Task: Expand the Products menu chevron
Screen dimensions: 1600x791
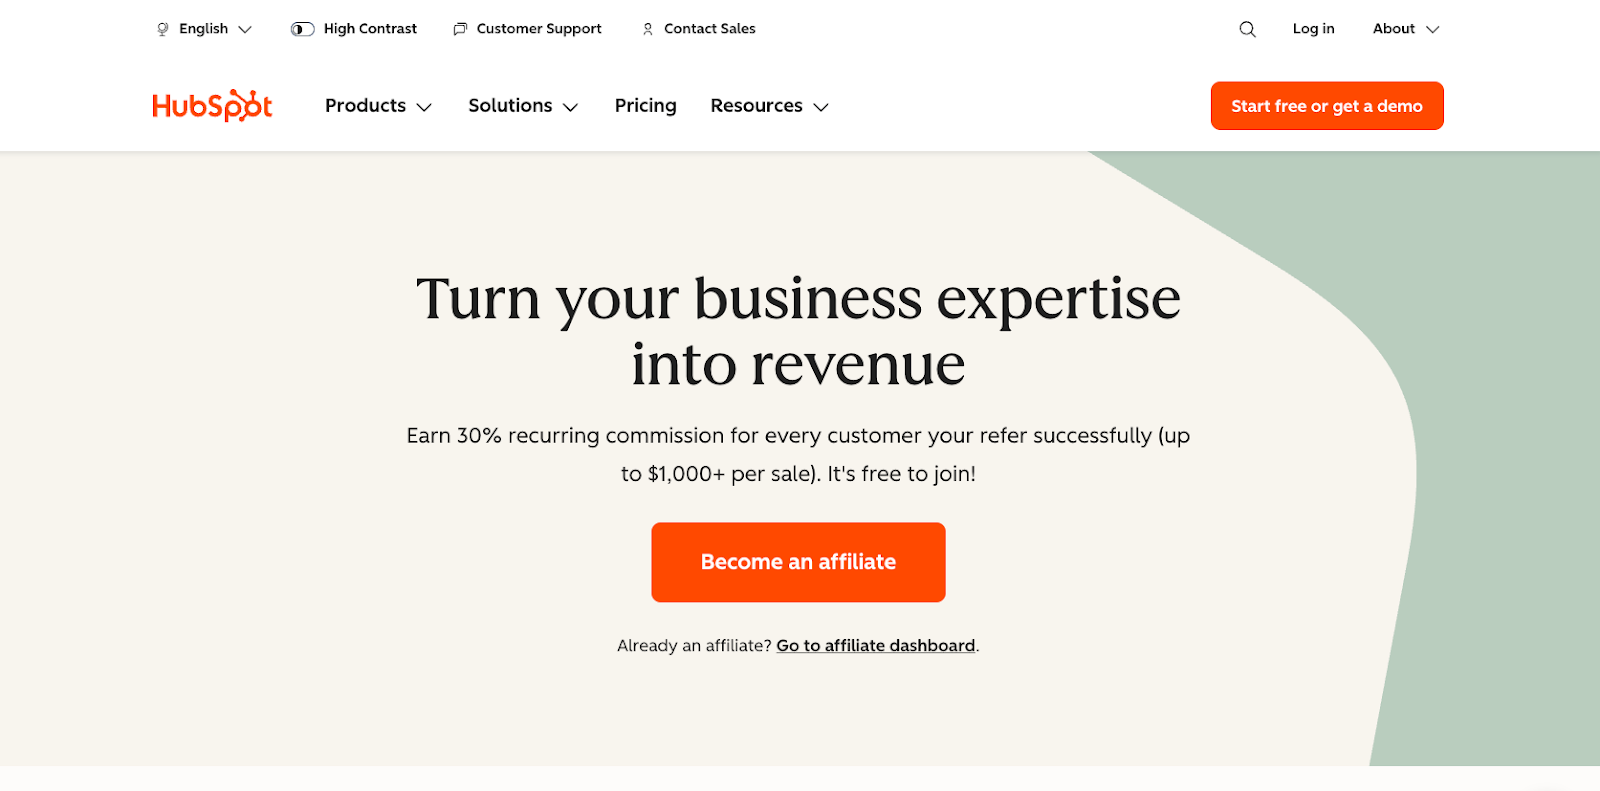Action: pos(426,106)
